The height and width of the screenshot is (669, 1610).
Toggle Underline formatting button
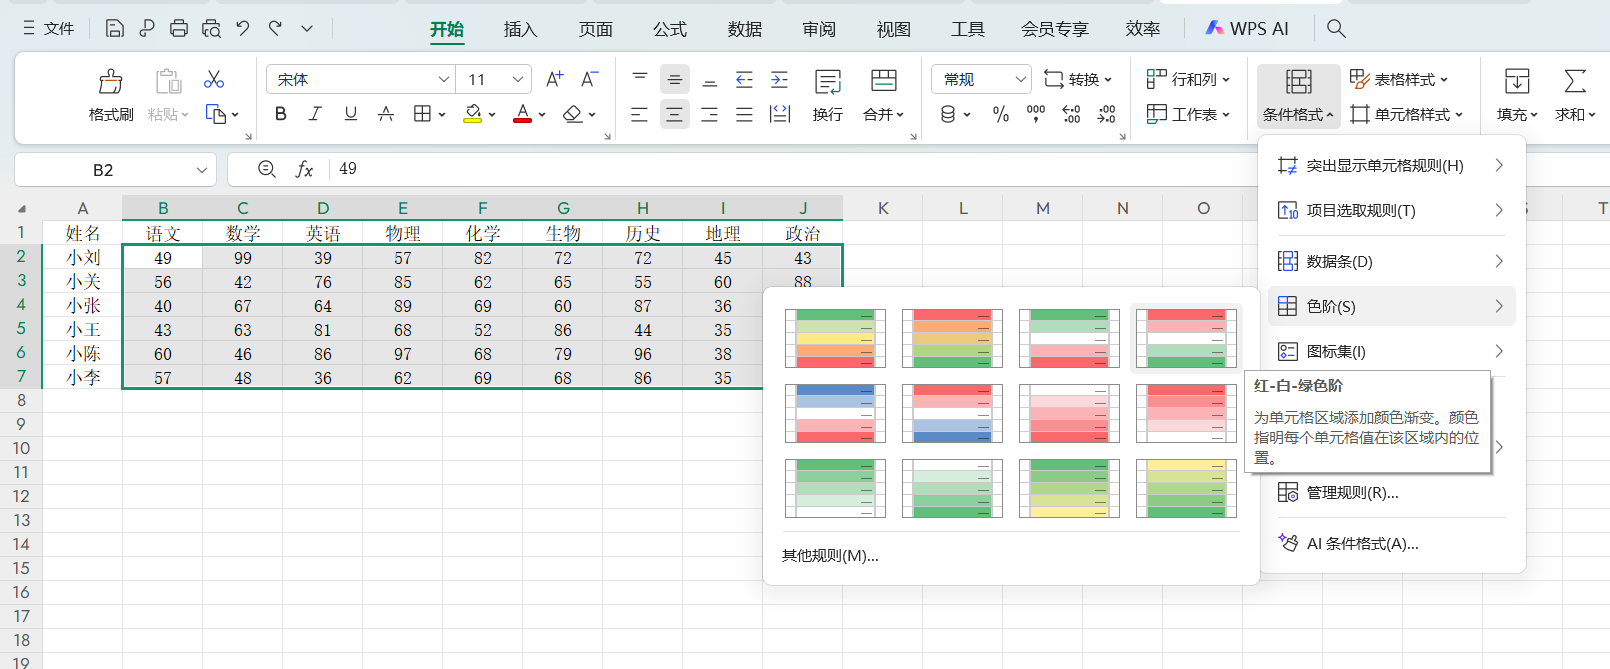point(350,114)
